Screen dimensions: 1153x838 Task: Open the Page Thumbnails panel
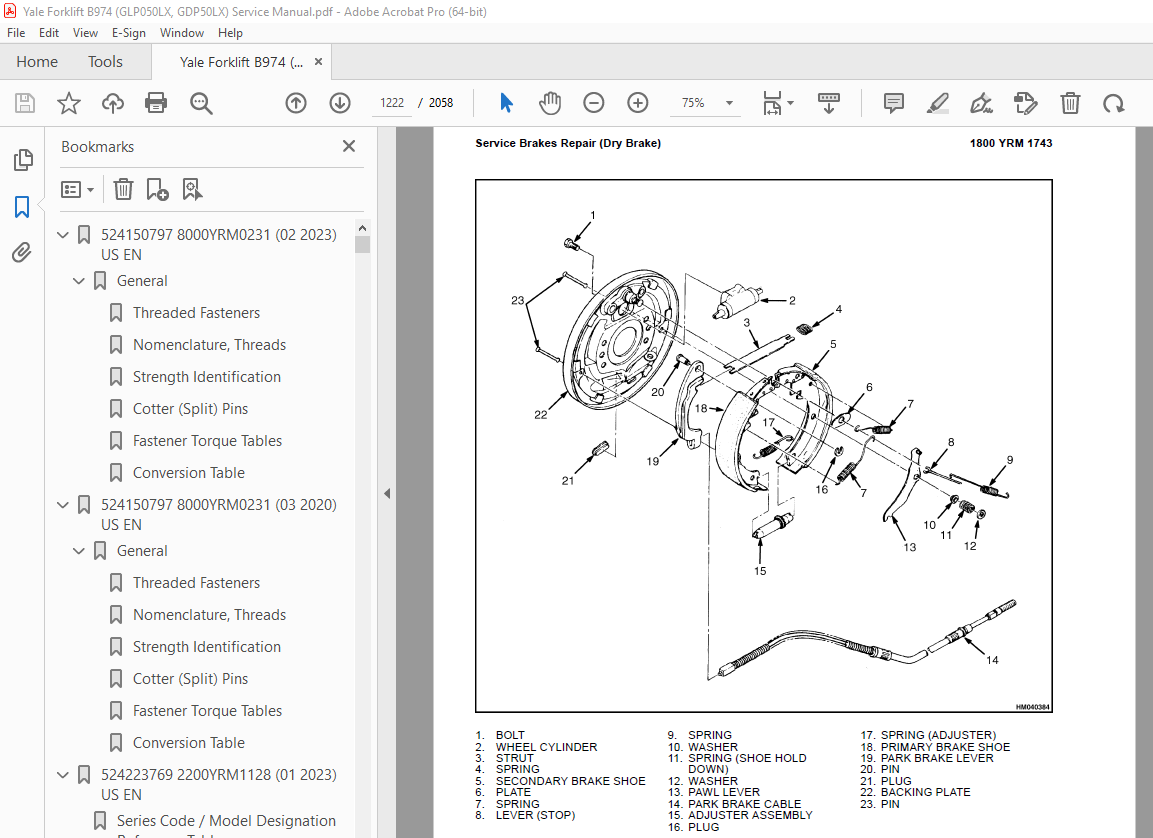click(x=23, y=160)
